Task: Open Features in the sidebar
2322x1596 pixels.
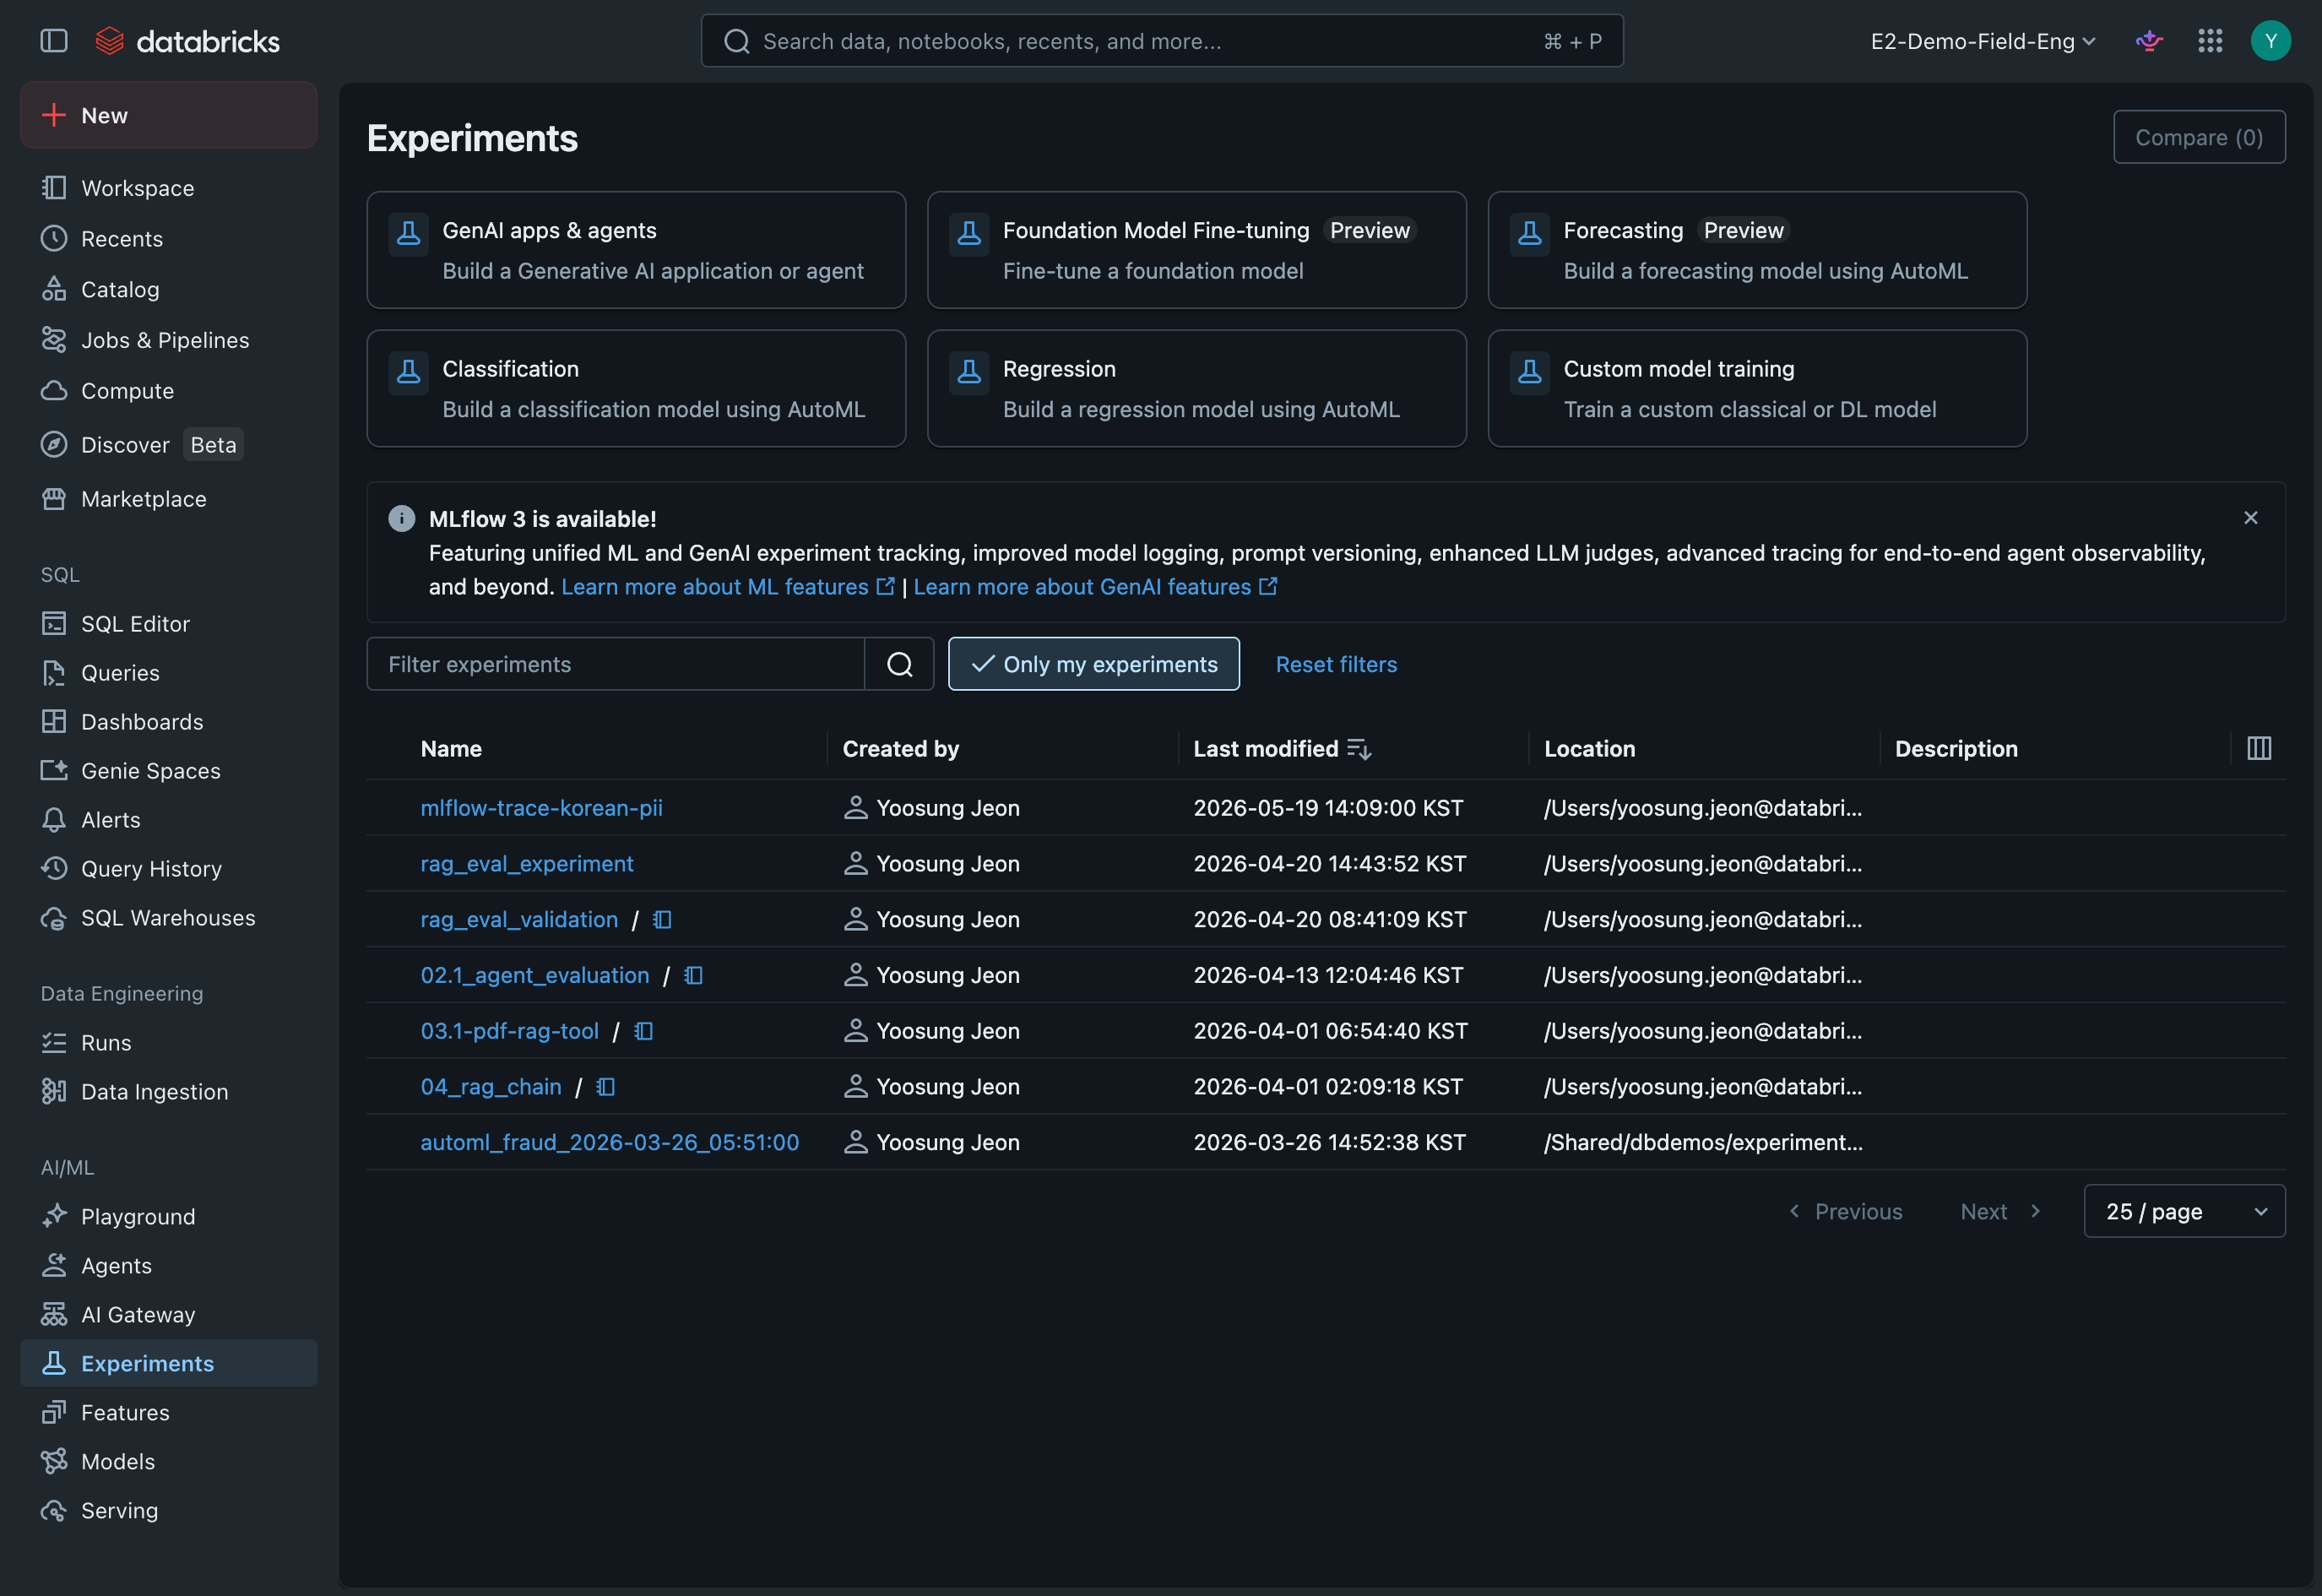Action: (168, 1412)
